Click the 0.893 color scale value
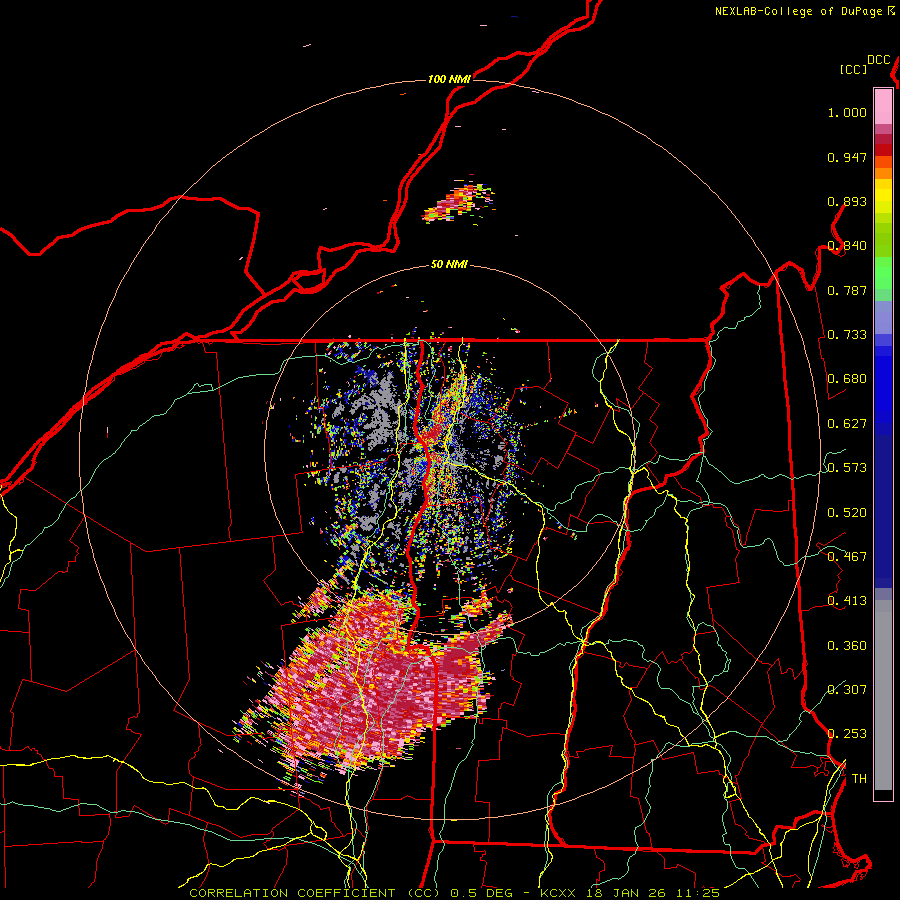This screenshot has height=900, width=900. pyautogui.click(x=847, y=201)
